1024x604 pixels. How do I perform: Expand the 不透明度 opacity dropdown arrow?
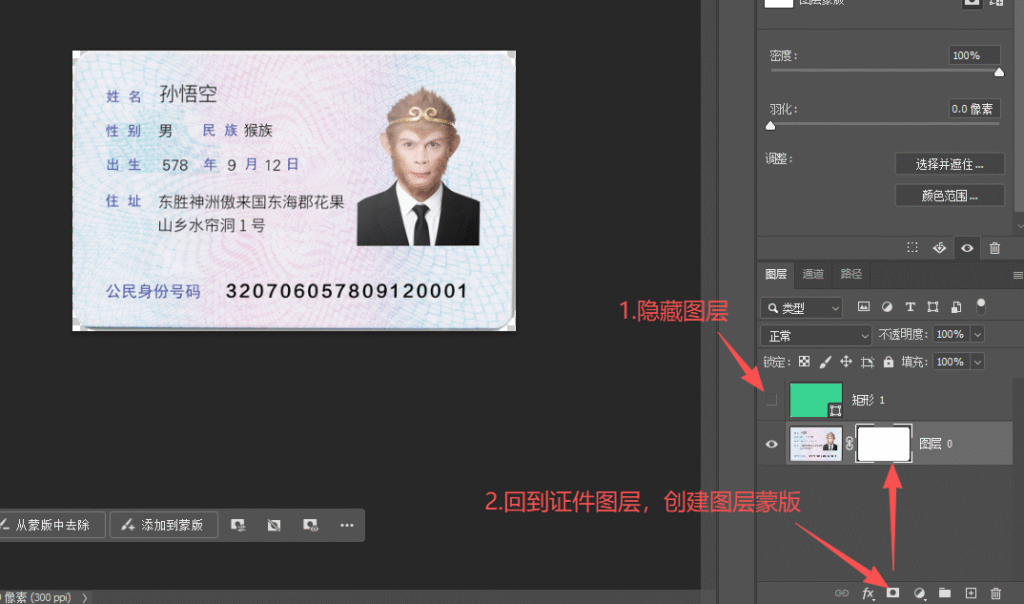[x=978, y=334]
